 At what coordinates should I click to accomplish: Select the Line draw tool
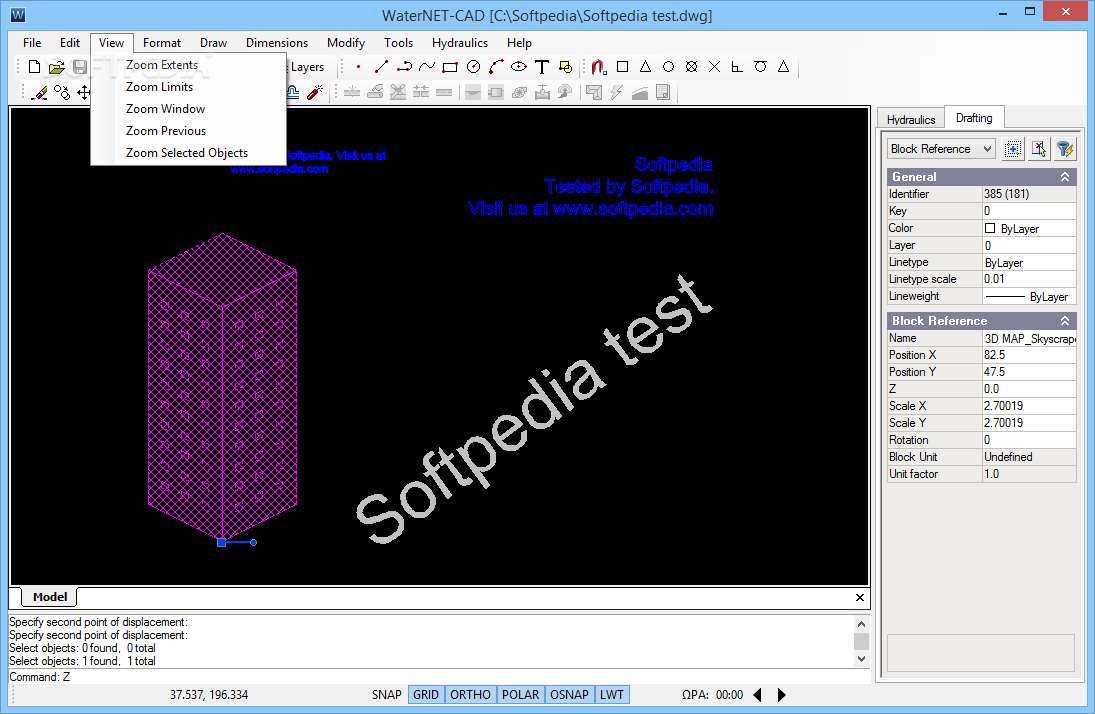(x=381, y=67)
